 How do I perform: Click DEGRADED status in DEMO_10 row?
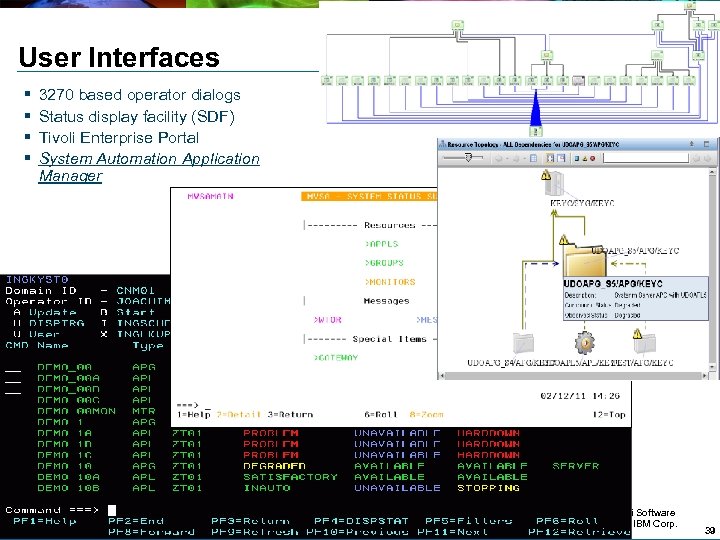(274, 466)
